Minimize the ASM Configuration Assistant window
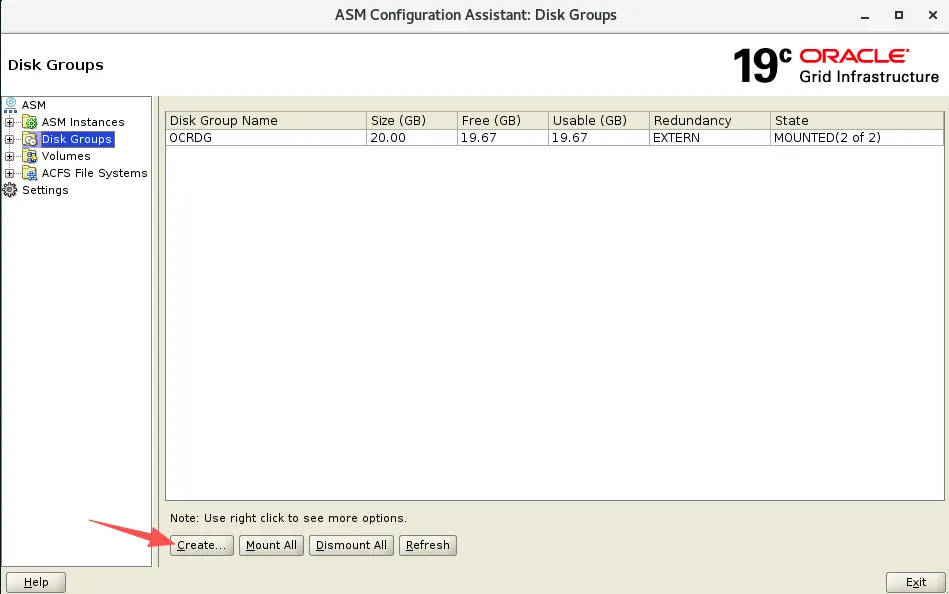The height and width of the screenshot is (594, 949). tap(865, 16)
